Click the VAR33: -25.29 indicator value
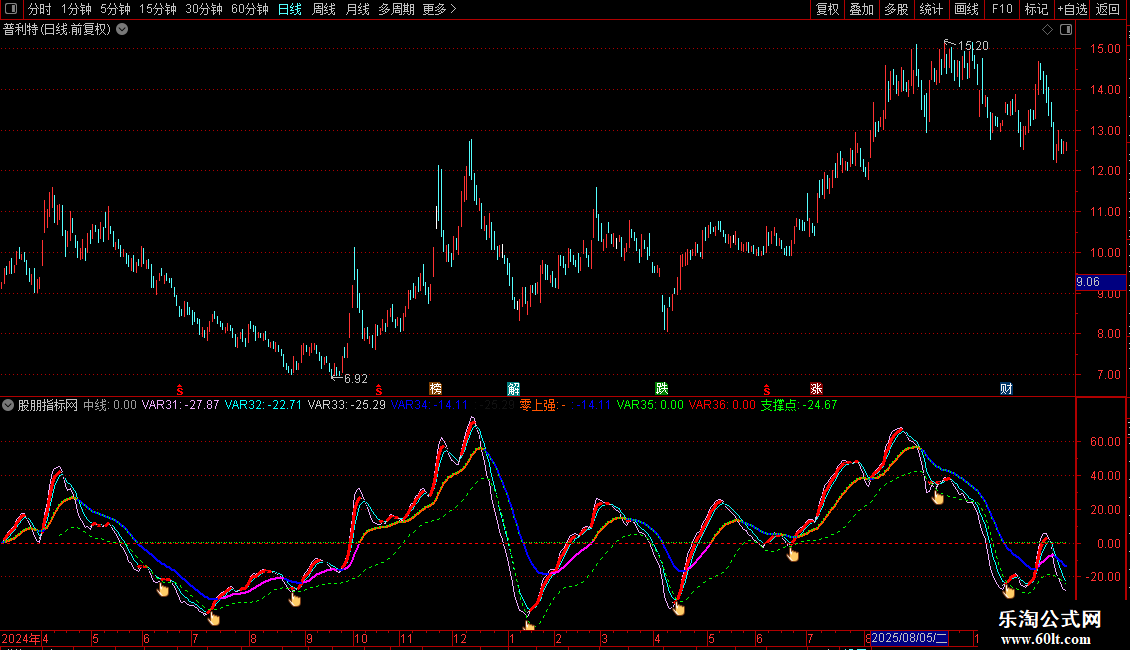 347,405
